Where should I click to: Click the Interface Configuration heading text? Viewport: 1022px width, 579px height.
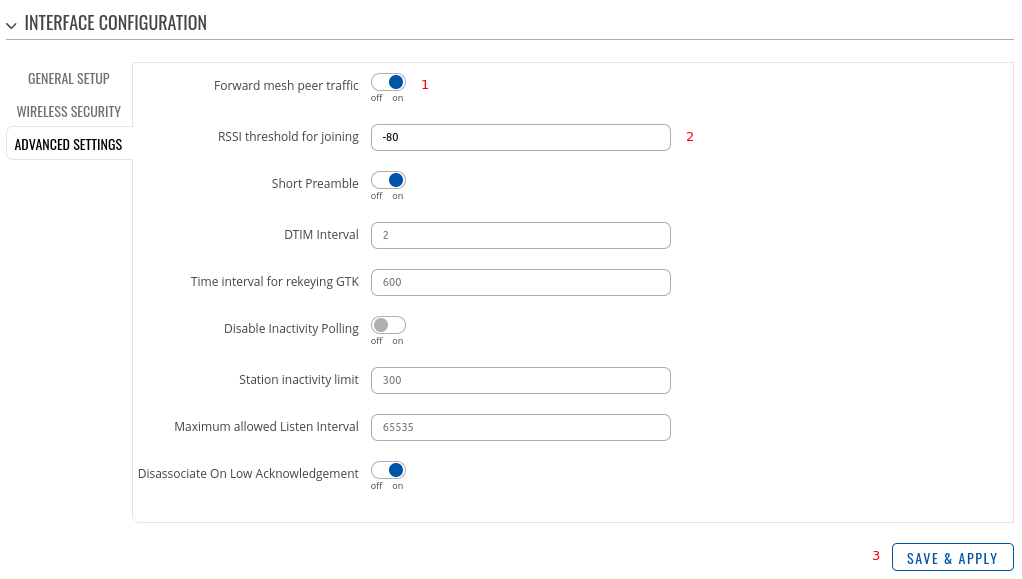115,23
